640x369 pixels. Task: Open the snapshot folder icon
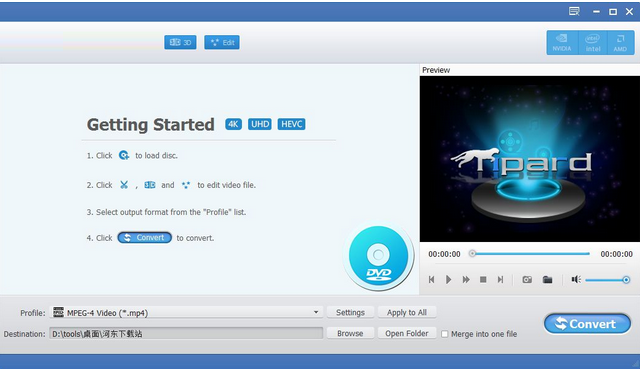click(547, 280)
